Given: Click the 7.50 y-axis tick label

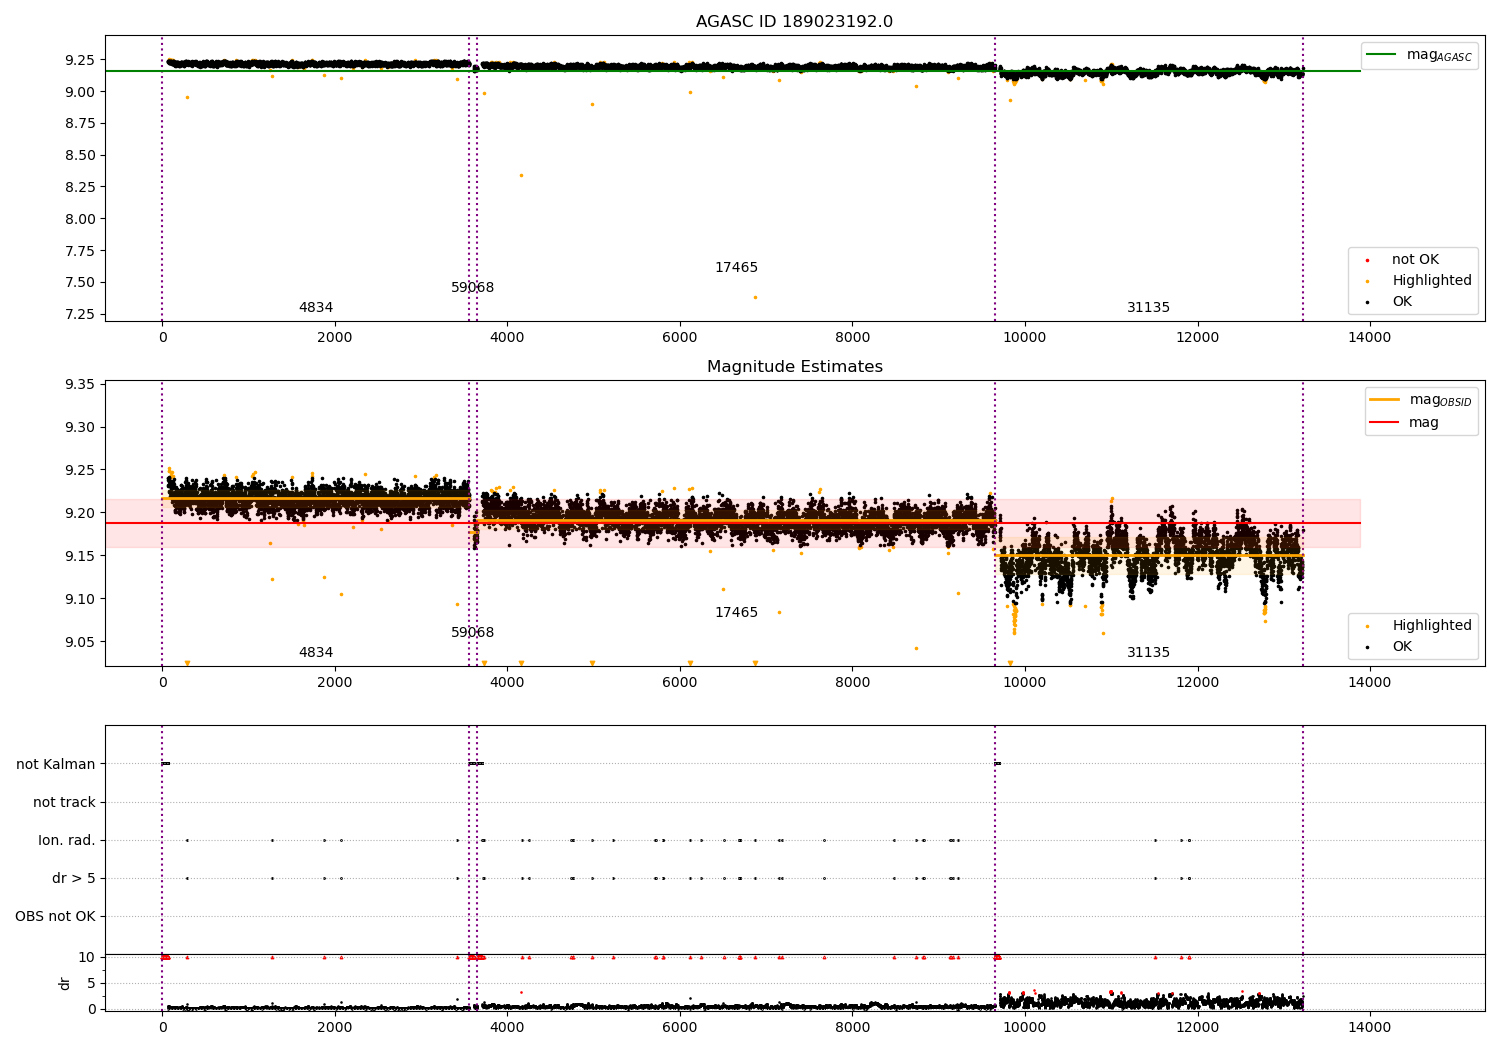Looking at the screenshot, I should click(x=79, y=283).
